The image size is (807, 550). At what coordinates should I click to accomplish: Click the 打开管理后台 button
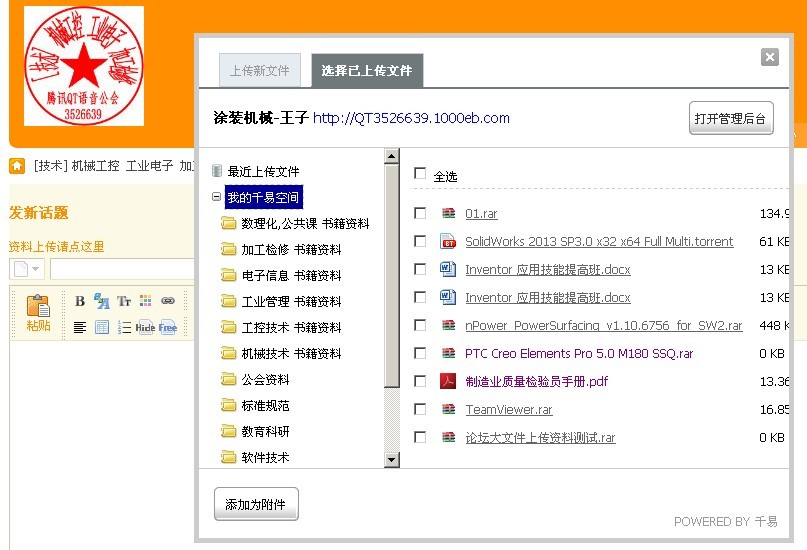(731, 118)
